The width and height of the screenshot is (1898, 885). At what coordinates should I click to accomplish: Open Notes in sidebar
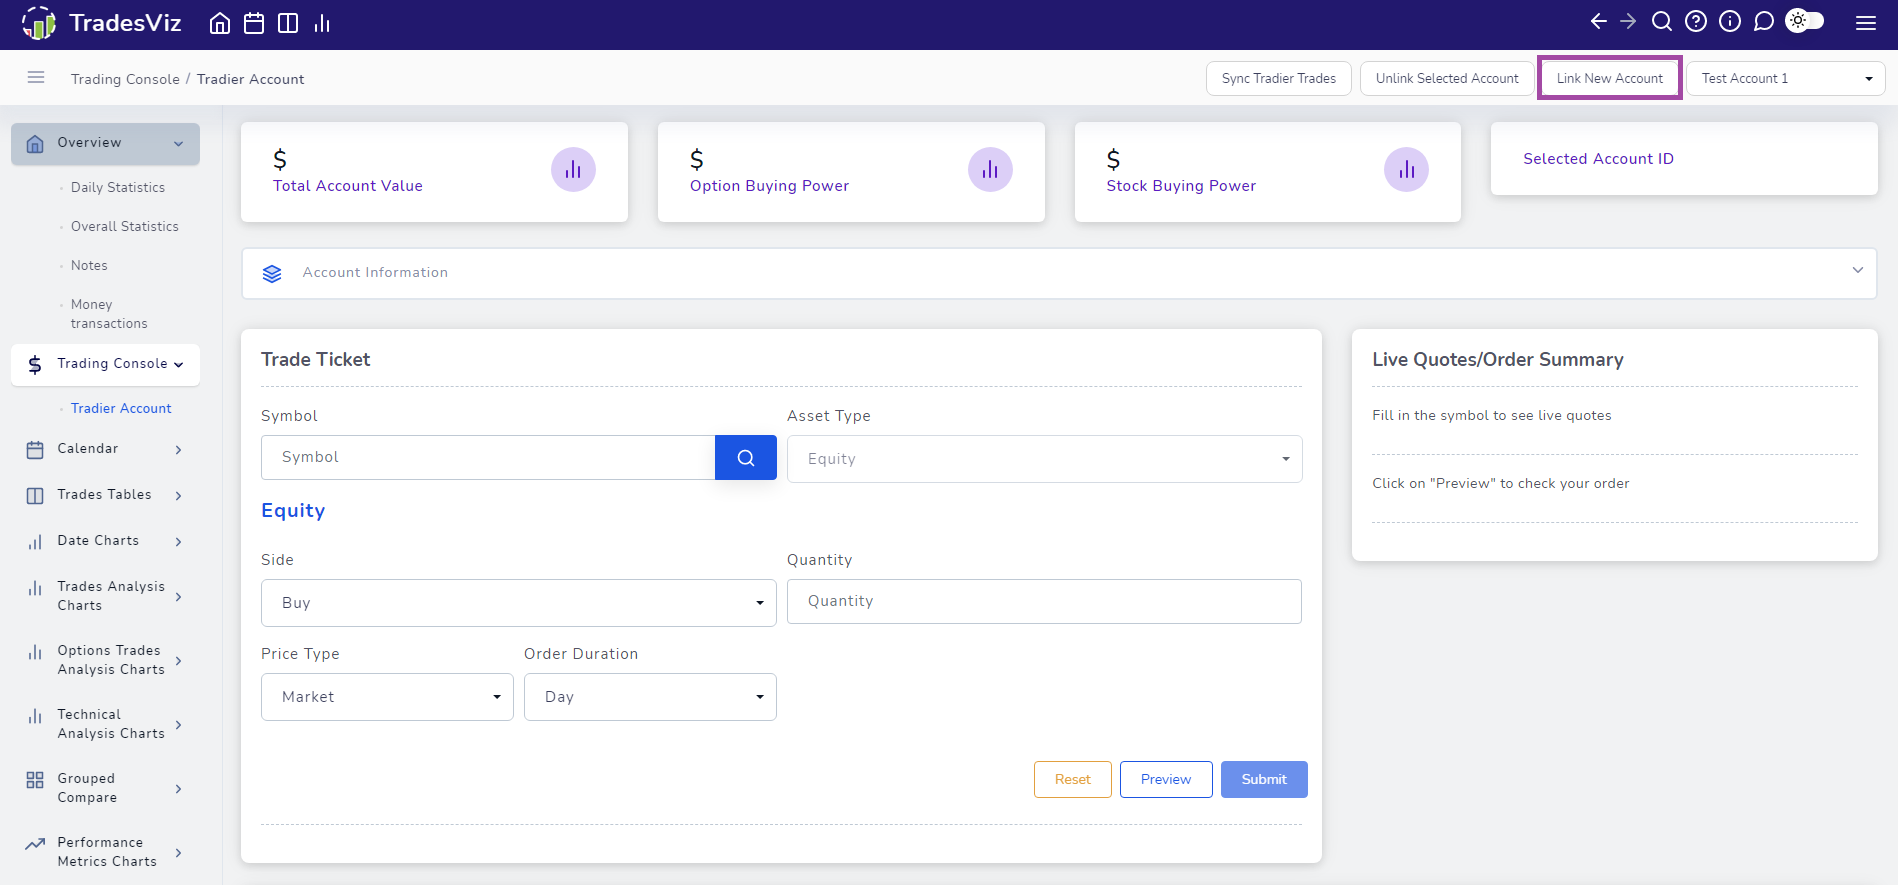pyautogui.click(x=89, y=265)
